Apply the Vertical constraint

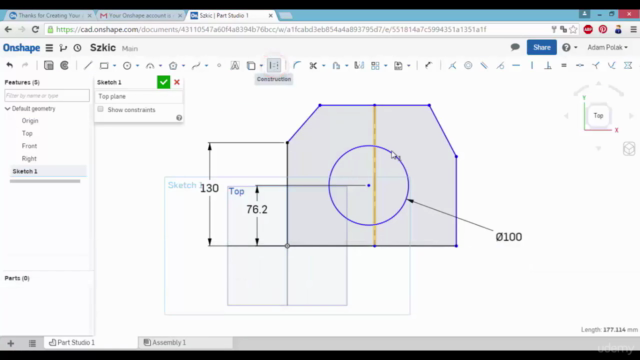pos(532,65)
